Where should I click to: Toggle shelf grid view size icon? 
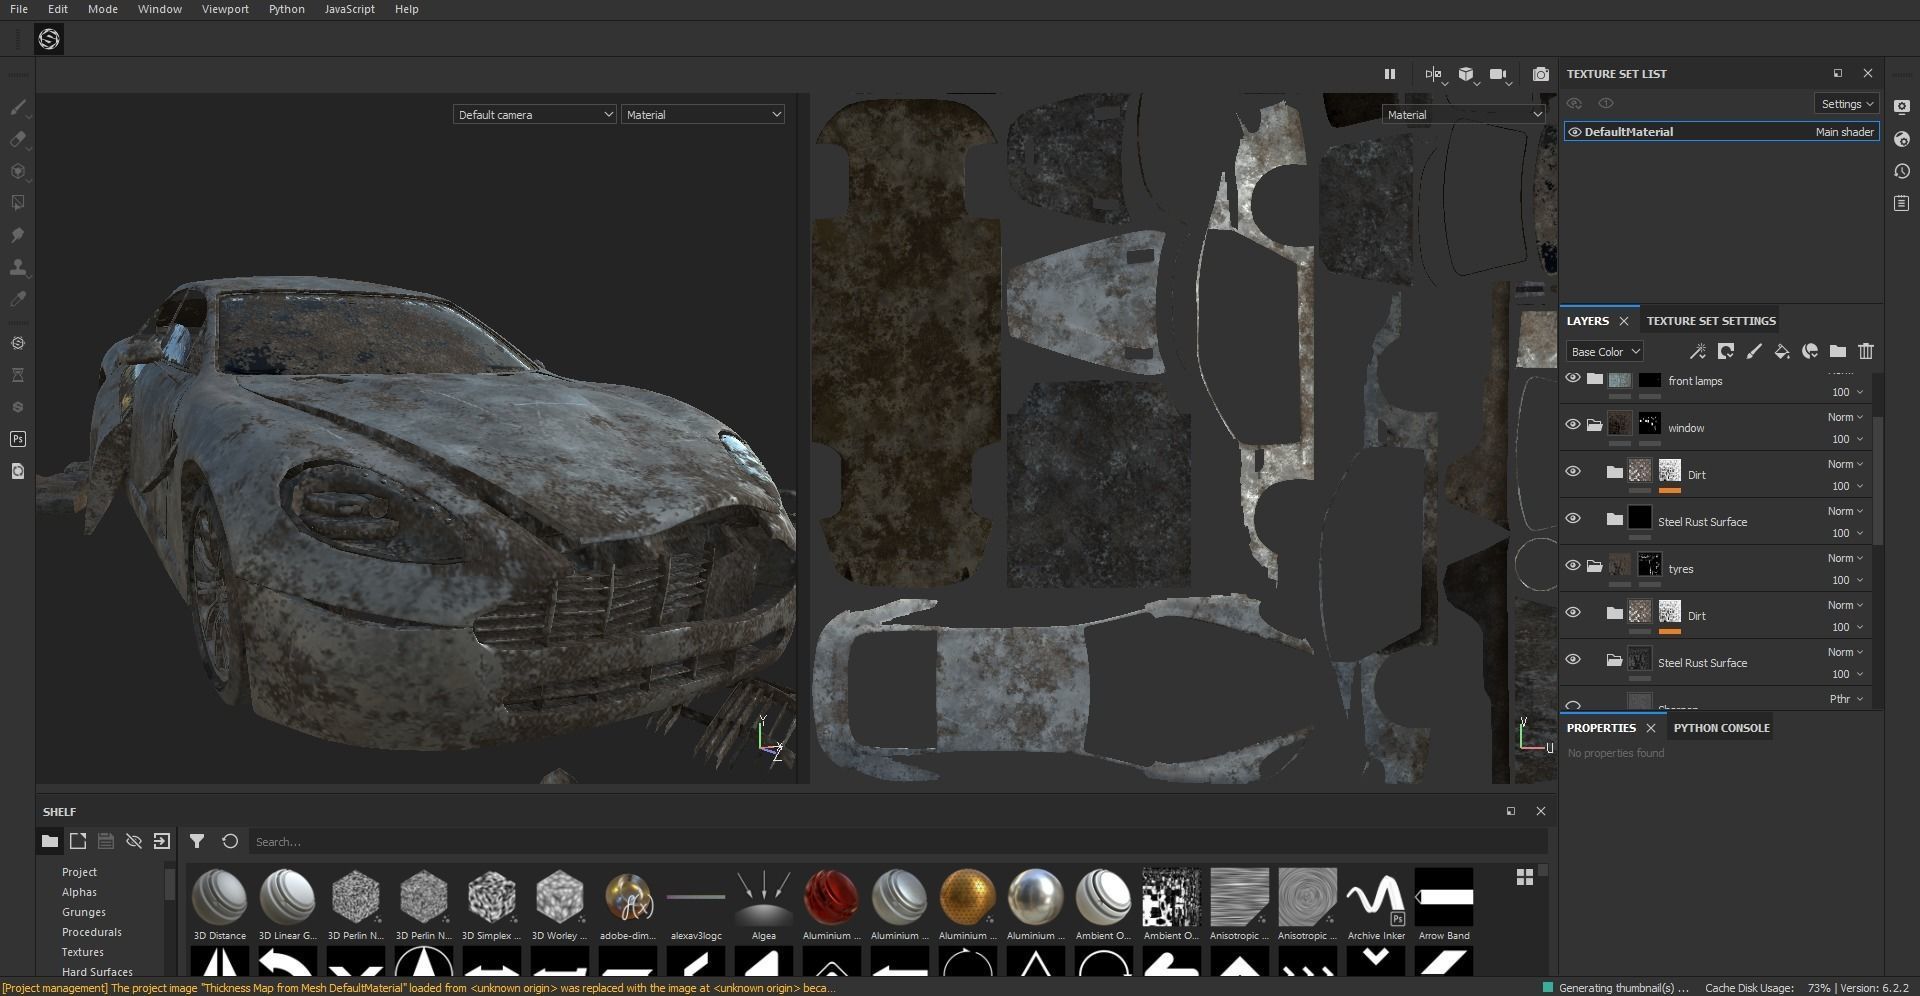pos(1525,877)
